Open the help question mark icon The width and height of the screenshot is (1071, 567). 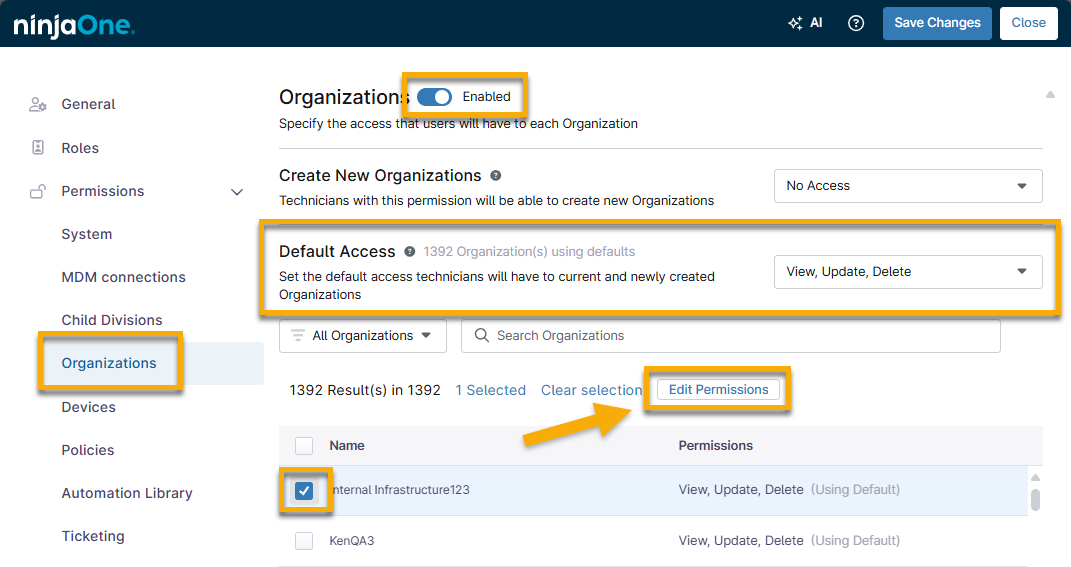856,23
